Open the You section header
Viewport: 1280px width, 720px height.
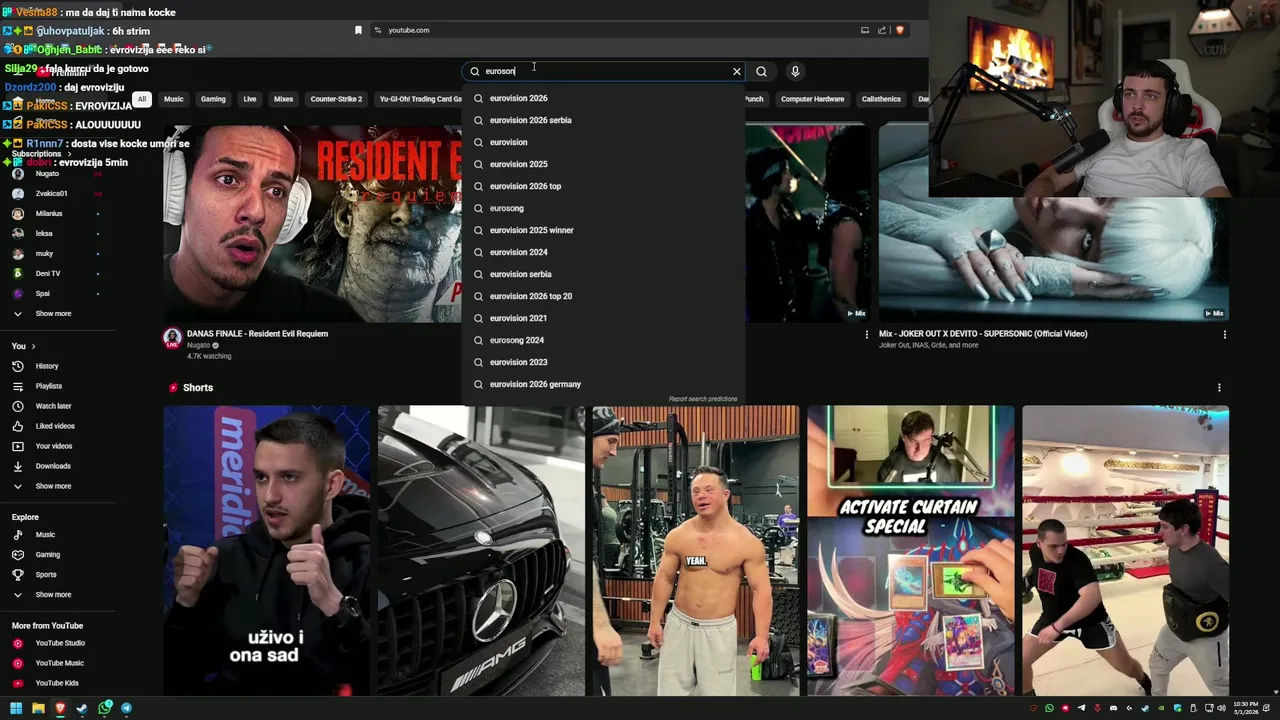[24, 346]
